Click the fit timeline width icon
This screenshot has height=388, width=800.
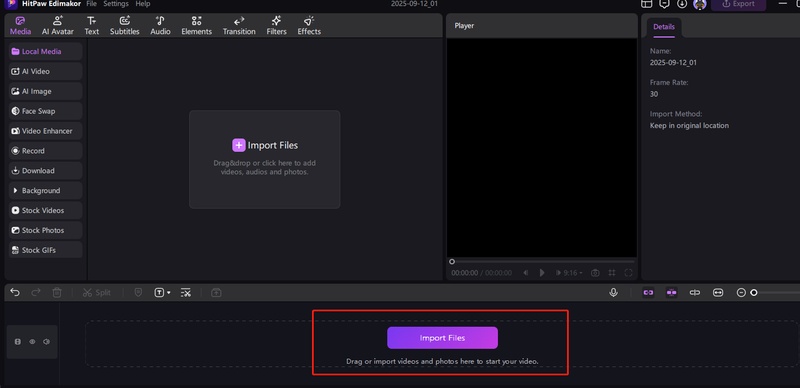(x=718, y=293)
